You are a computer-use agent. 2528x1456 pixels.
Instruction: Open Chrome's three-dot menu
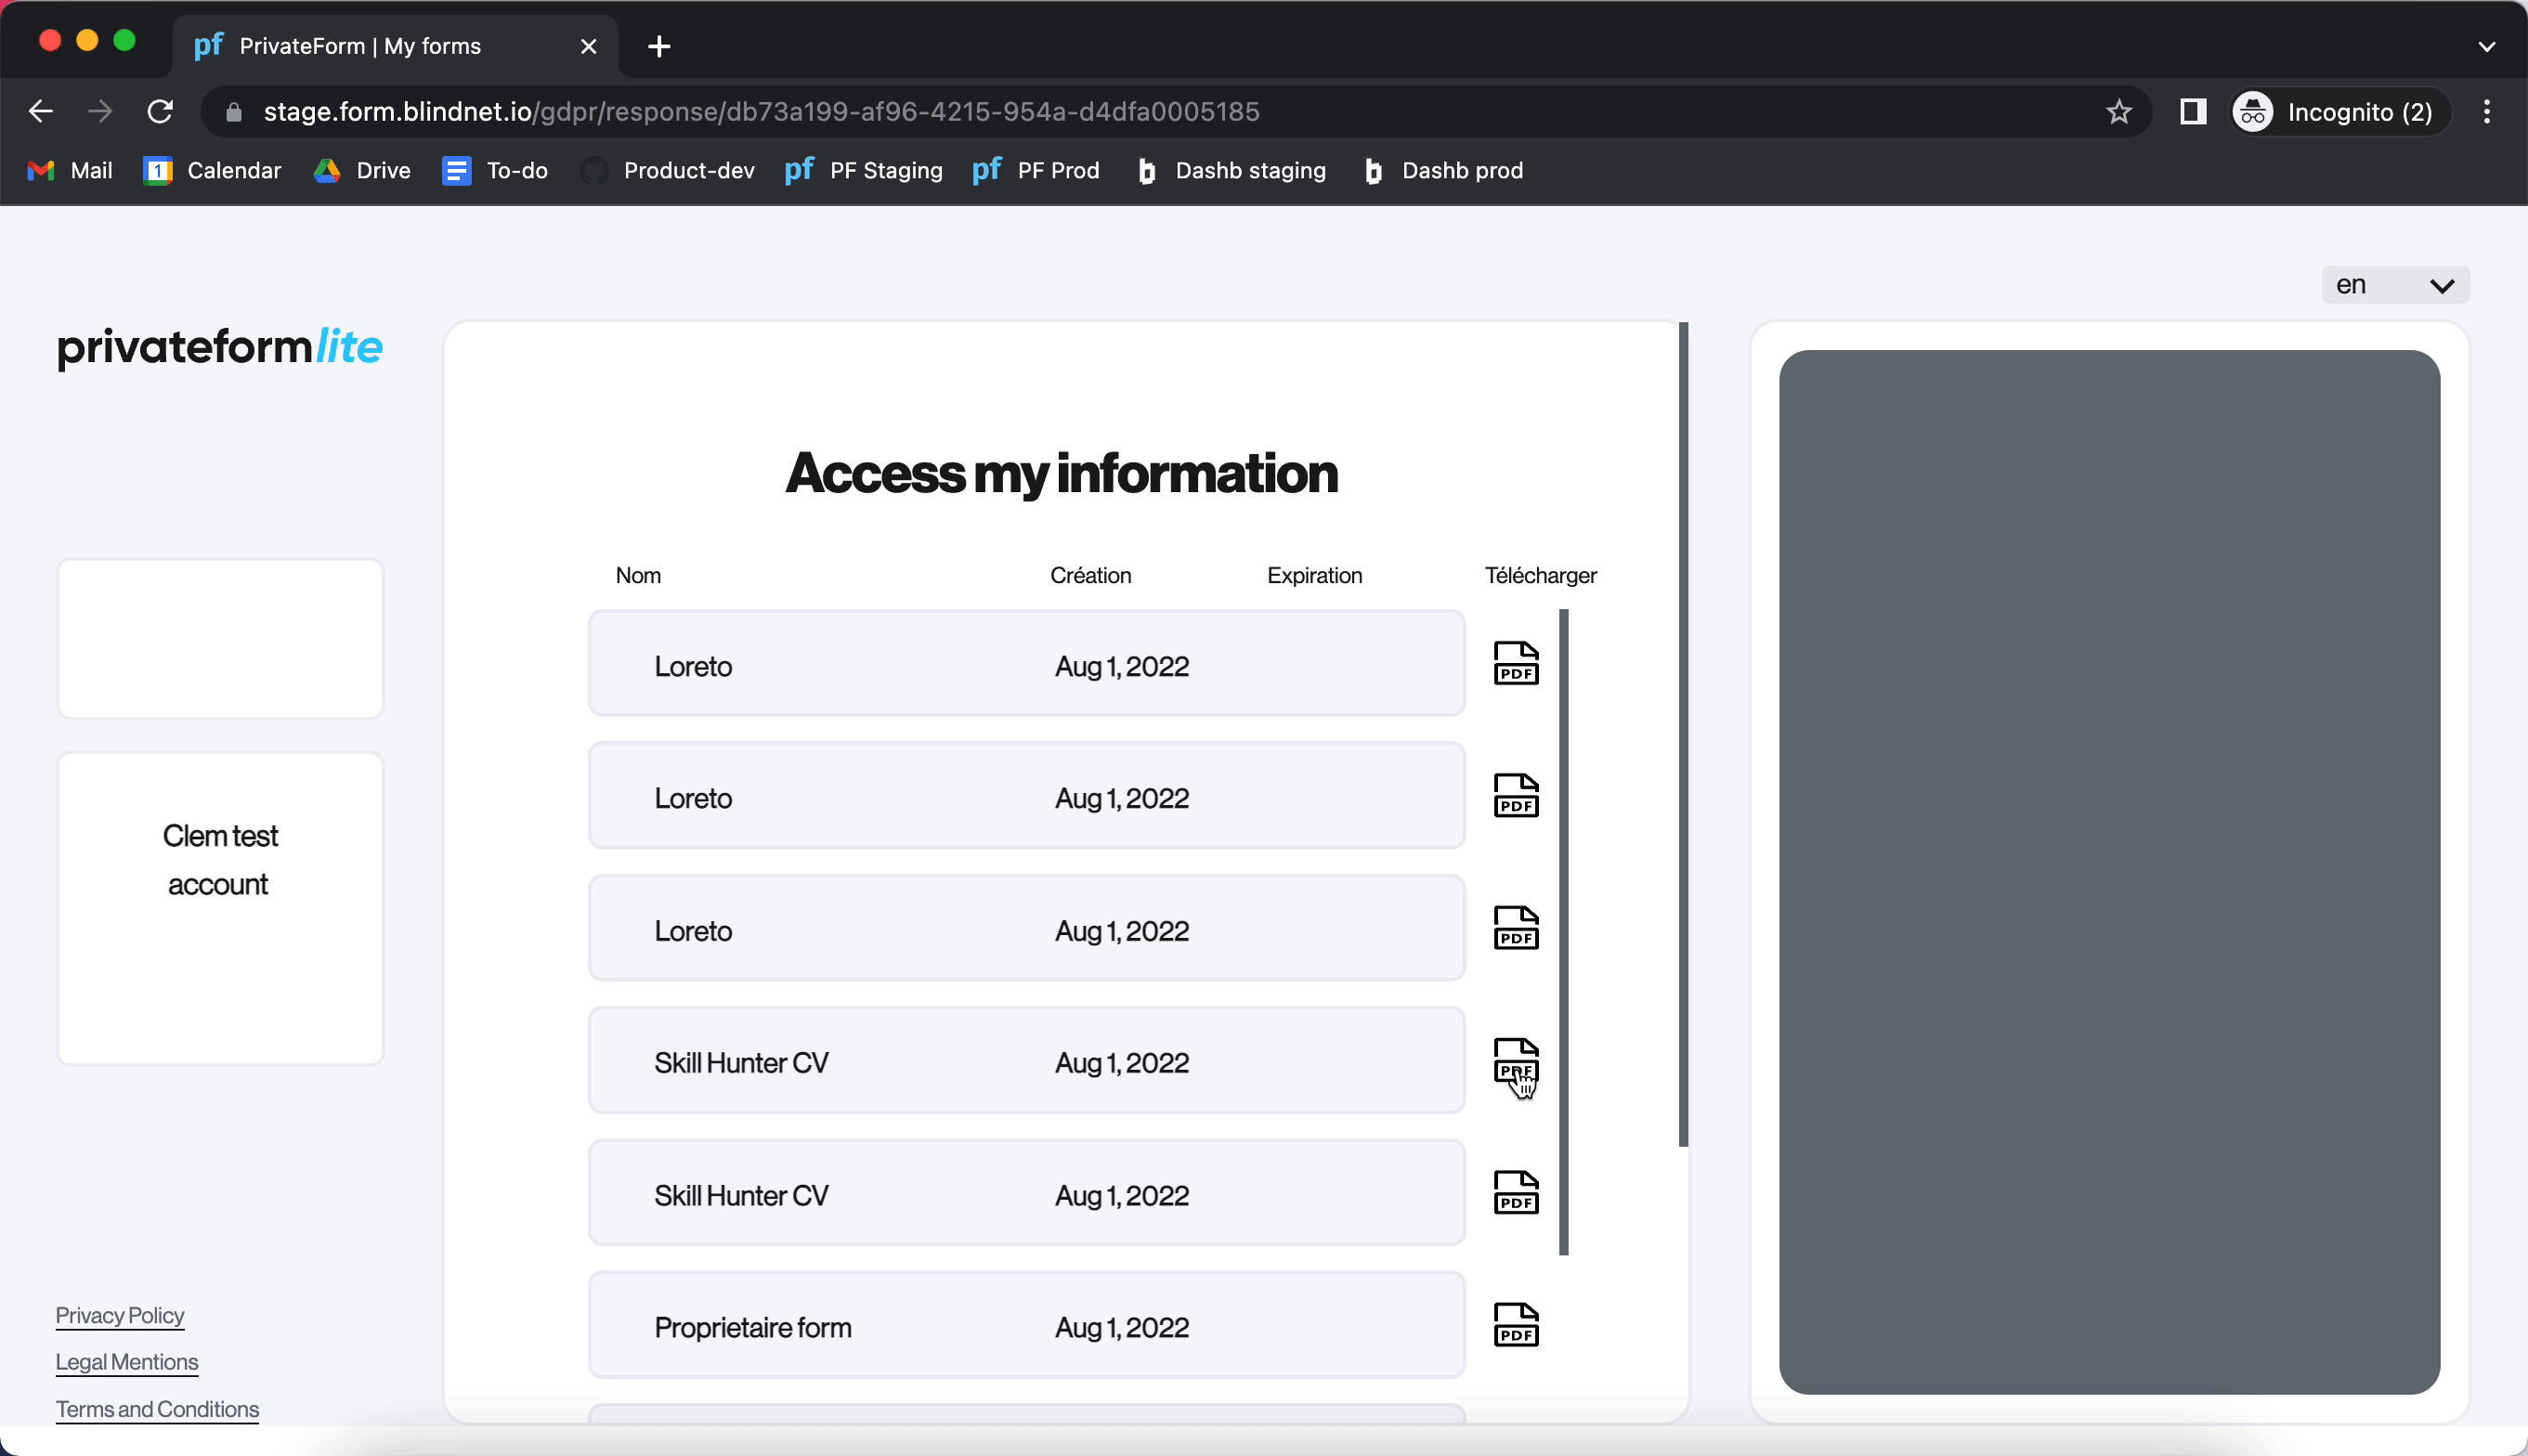[x=2486, y=112]
